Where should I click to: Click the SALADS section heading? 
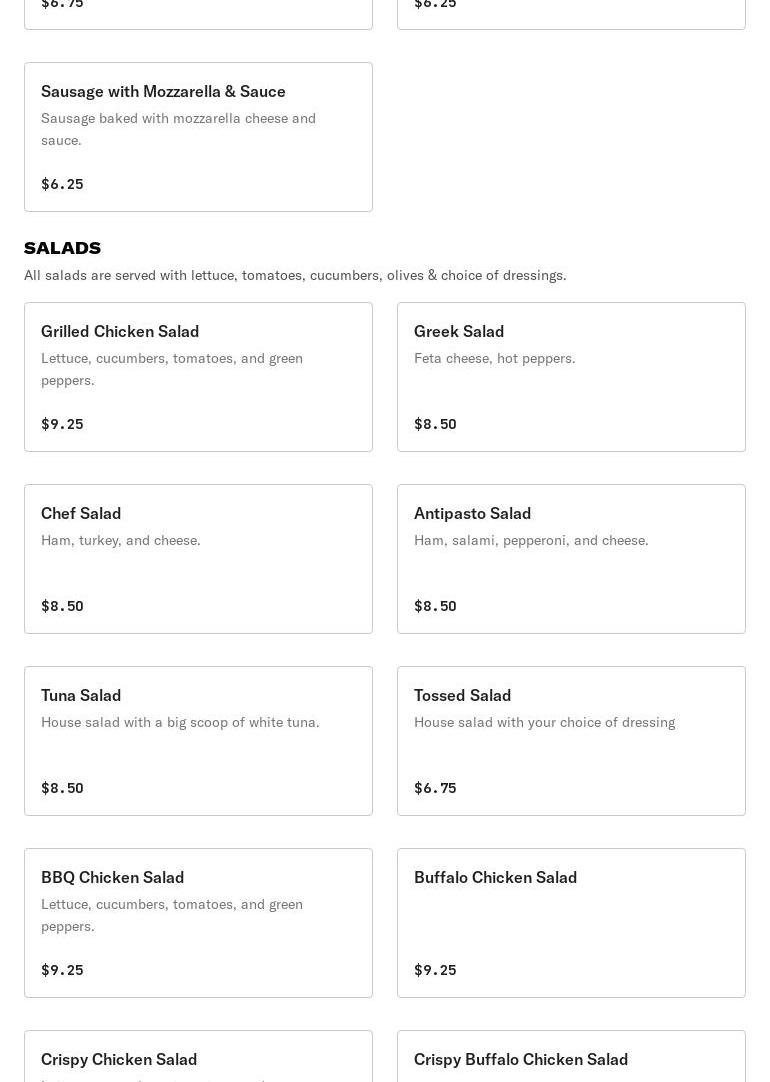pos(63,248)
